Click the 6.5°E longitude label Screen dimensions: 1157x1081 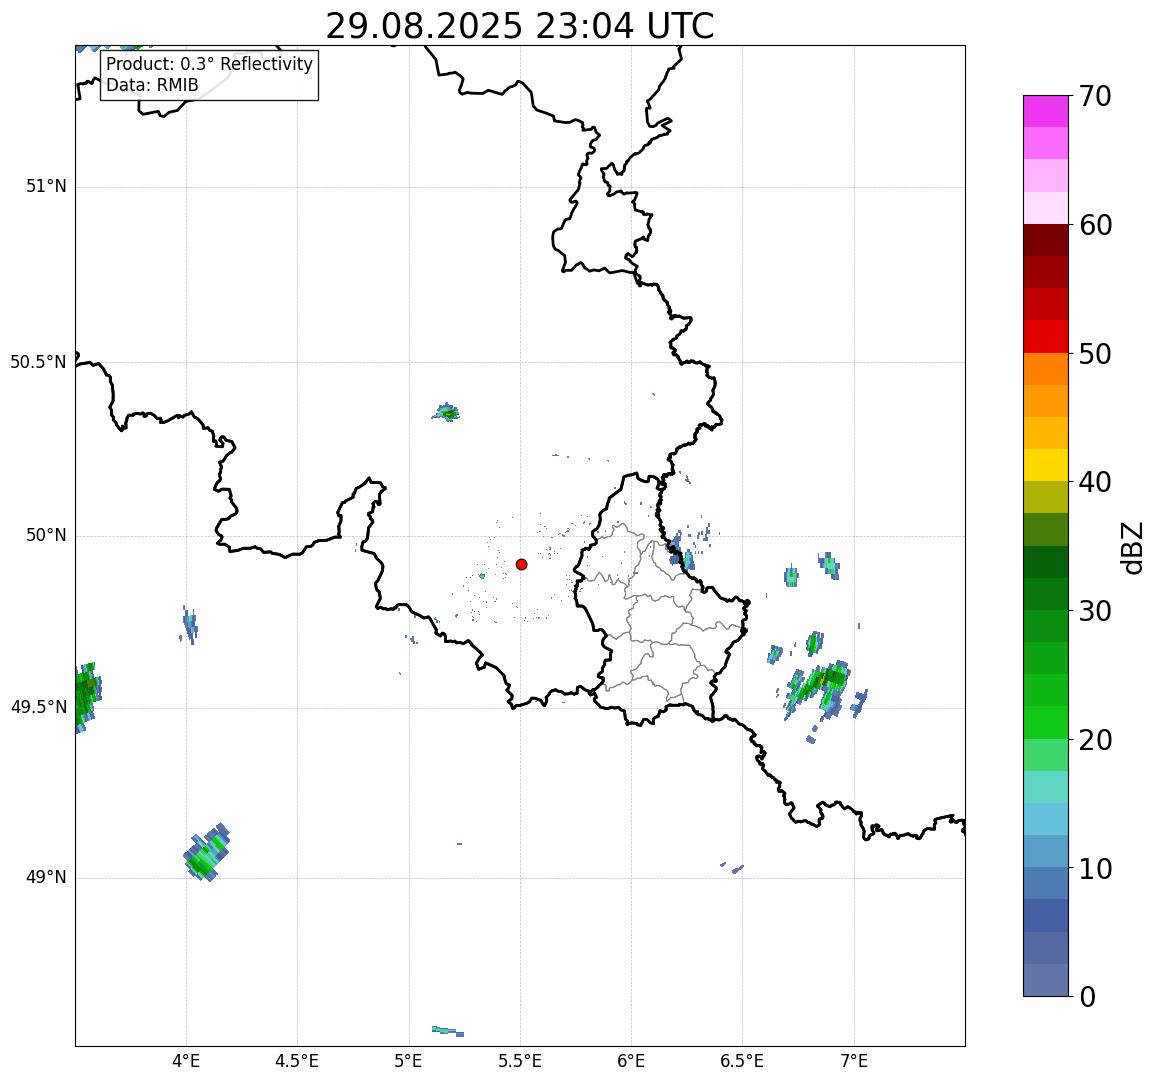coord(742,1061)
